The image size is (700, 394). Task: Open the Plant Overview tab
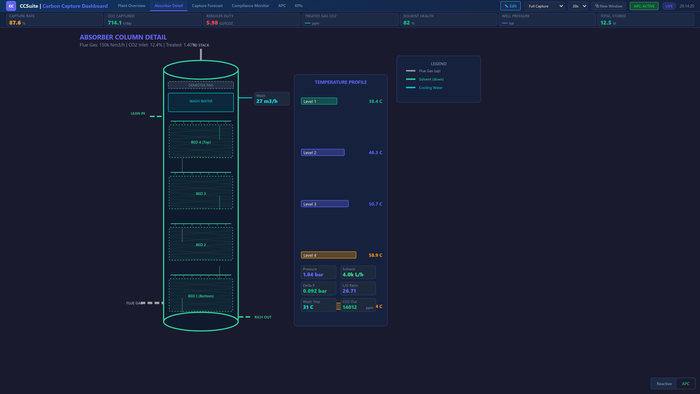131,6
